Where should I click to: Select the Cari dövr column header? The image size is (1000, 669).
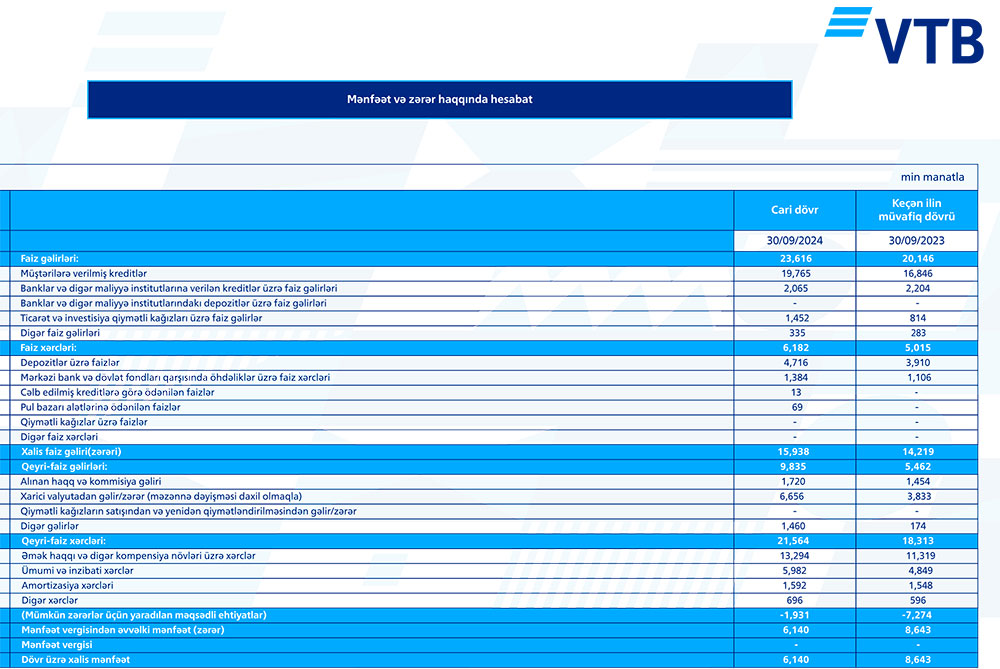(x=794, y=211)
